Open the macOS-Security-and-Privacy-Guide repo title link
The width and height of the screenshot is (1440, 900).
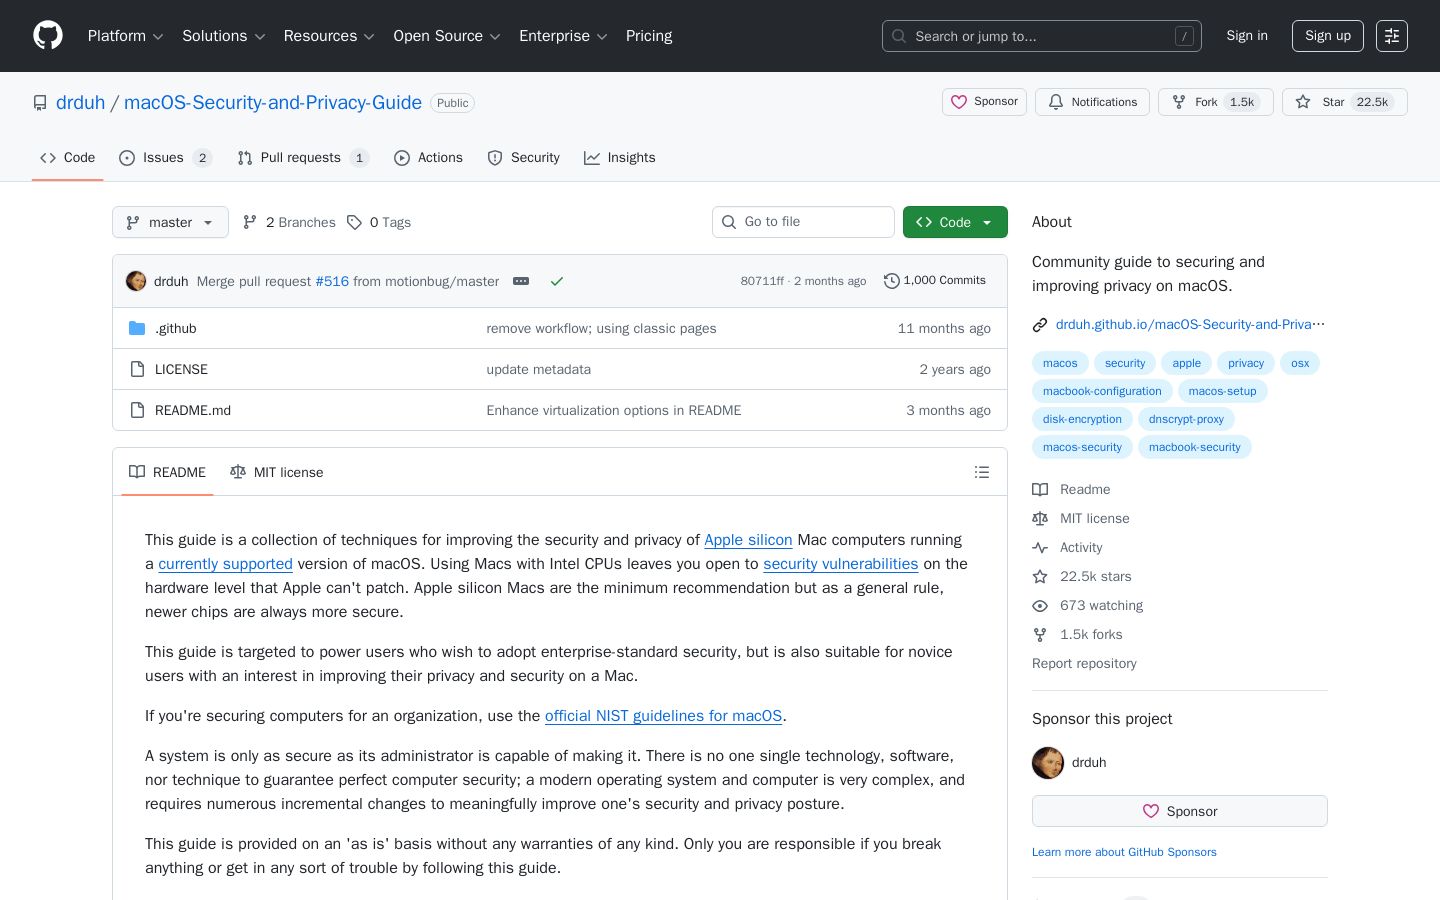pos(273,103)
